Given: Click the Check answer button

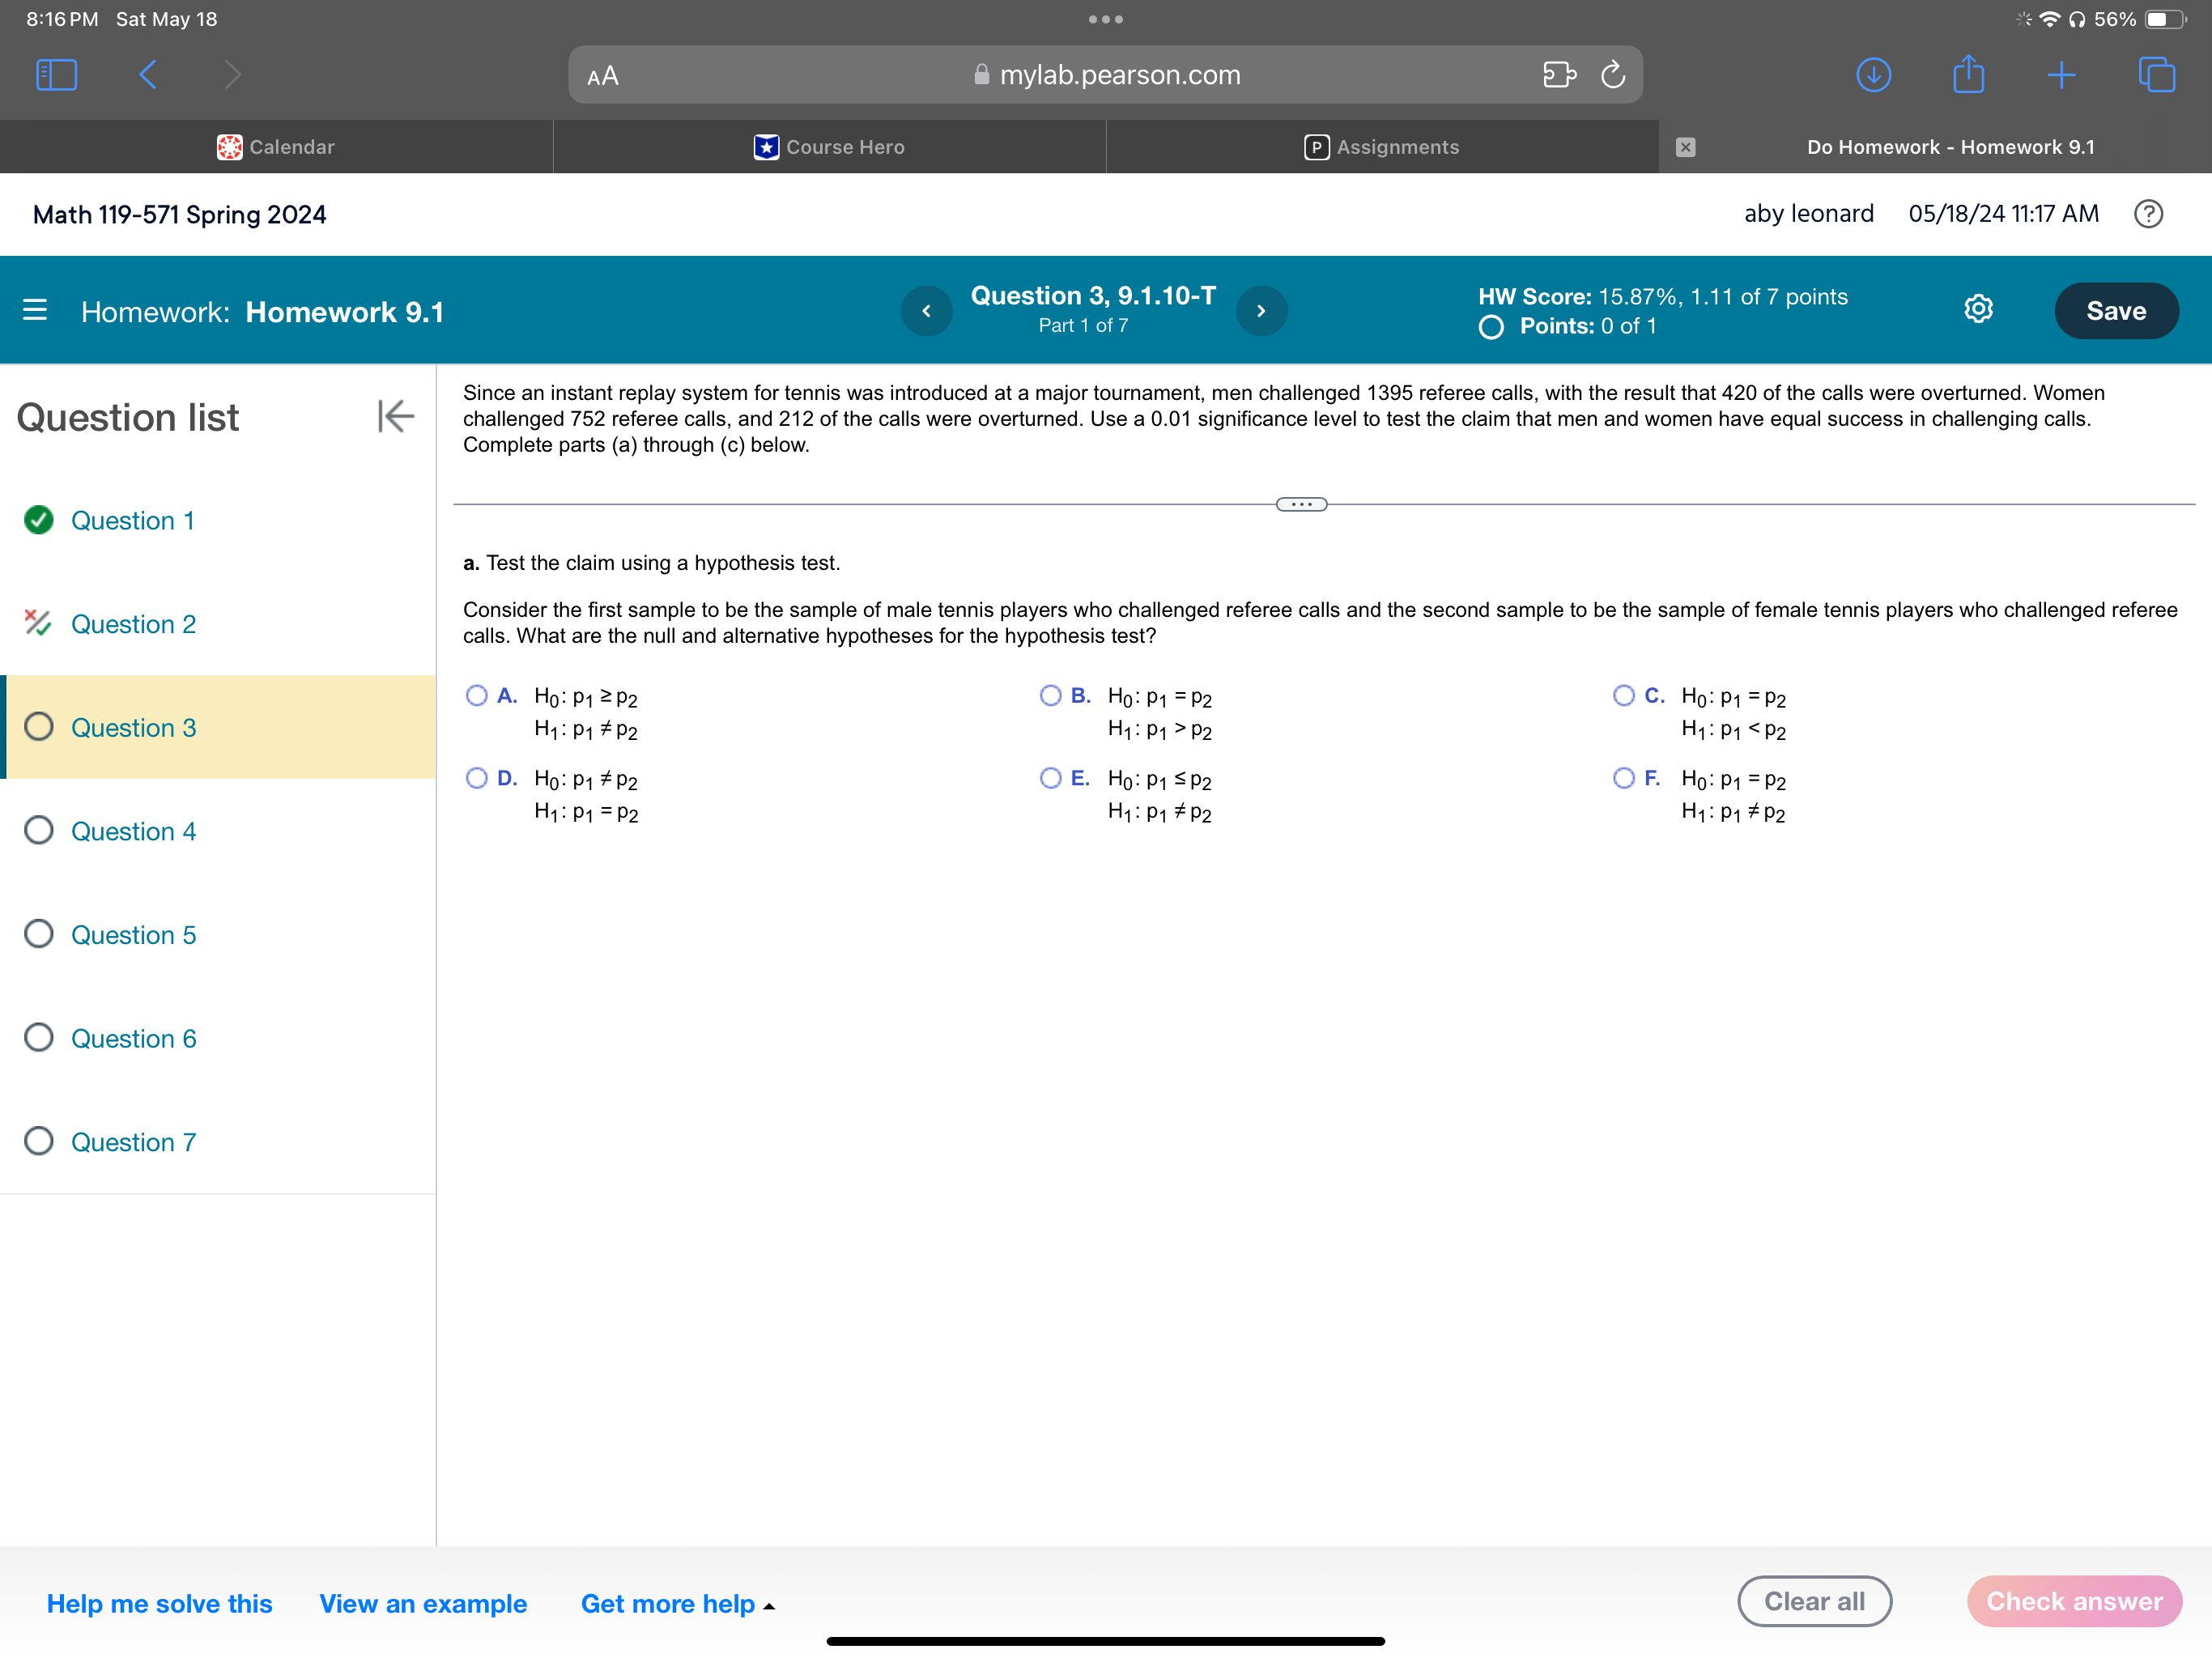Looking at the screenshot, I should [2074, 1601].
